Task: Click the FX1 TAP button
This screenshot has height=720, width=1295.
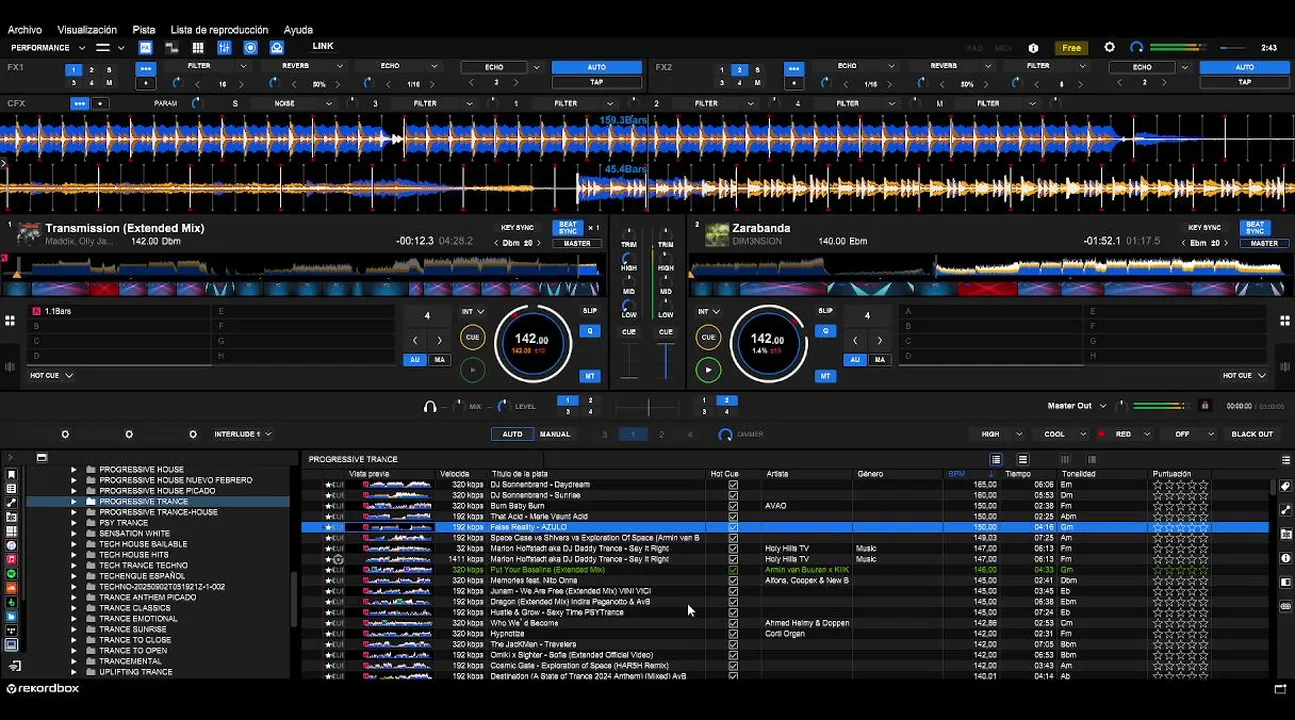Action: [x=596, y=82]
